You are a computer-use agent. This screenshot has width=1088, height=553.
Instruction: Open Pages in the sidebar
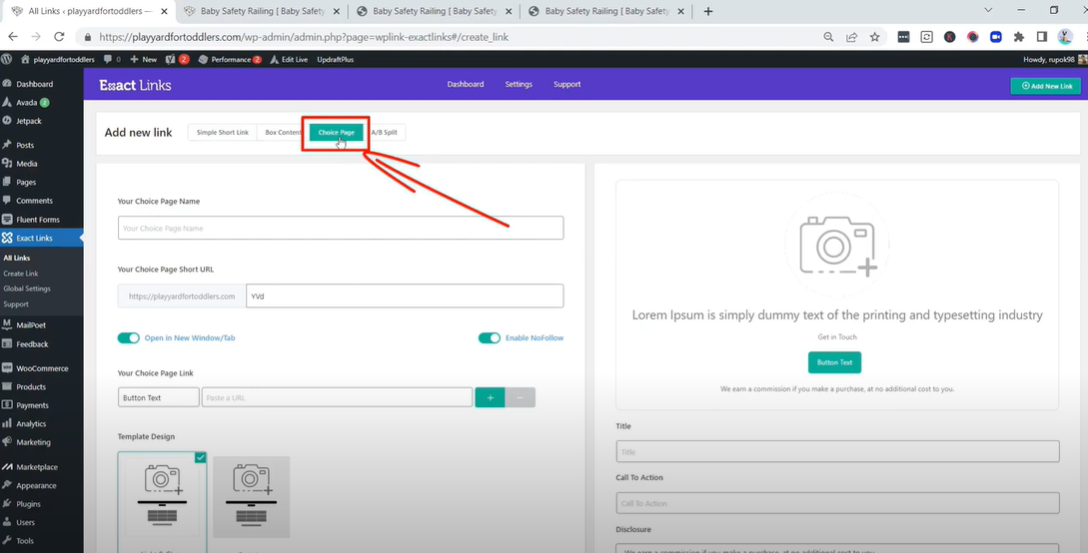tap(26, 182)
